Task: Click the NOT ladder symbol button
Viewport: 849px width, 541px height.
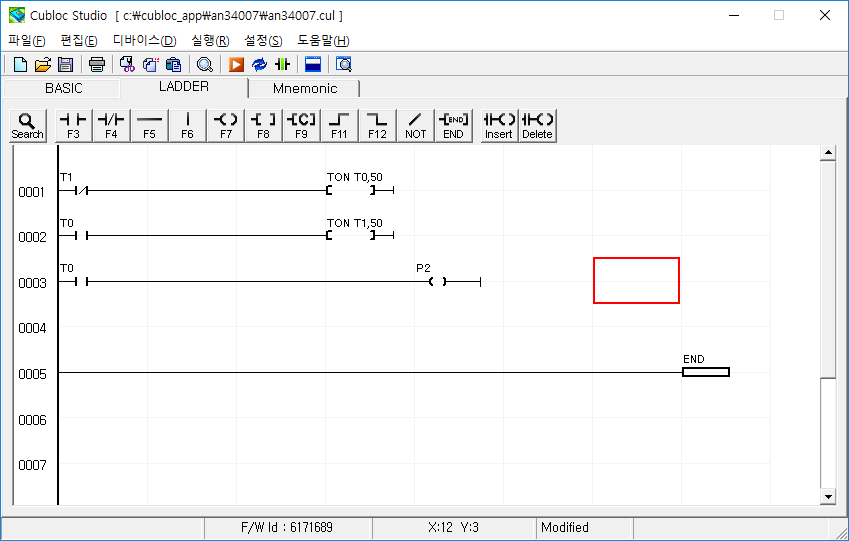Action: 416,125
